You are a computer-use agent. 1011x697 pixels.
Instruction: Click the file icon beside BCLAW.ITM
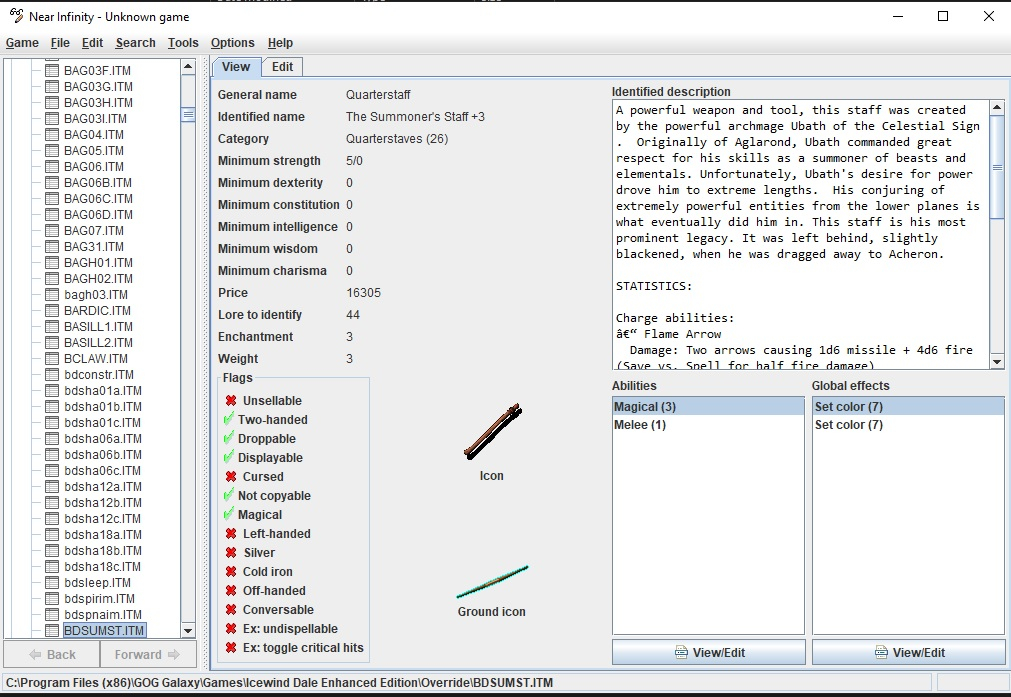[52, 359]
